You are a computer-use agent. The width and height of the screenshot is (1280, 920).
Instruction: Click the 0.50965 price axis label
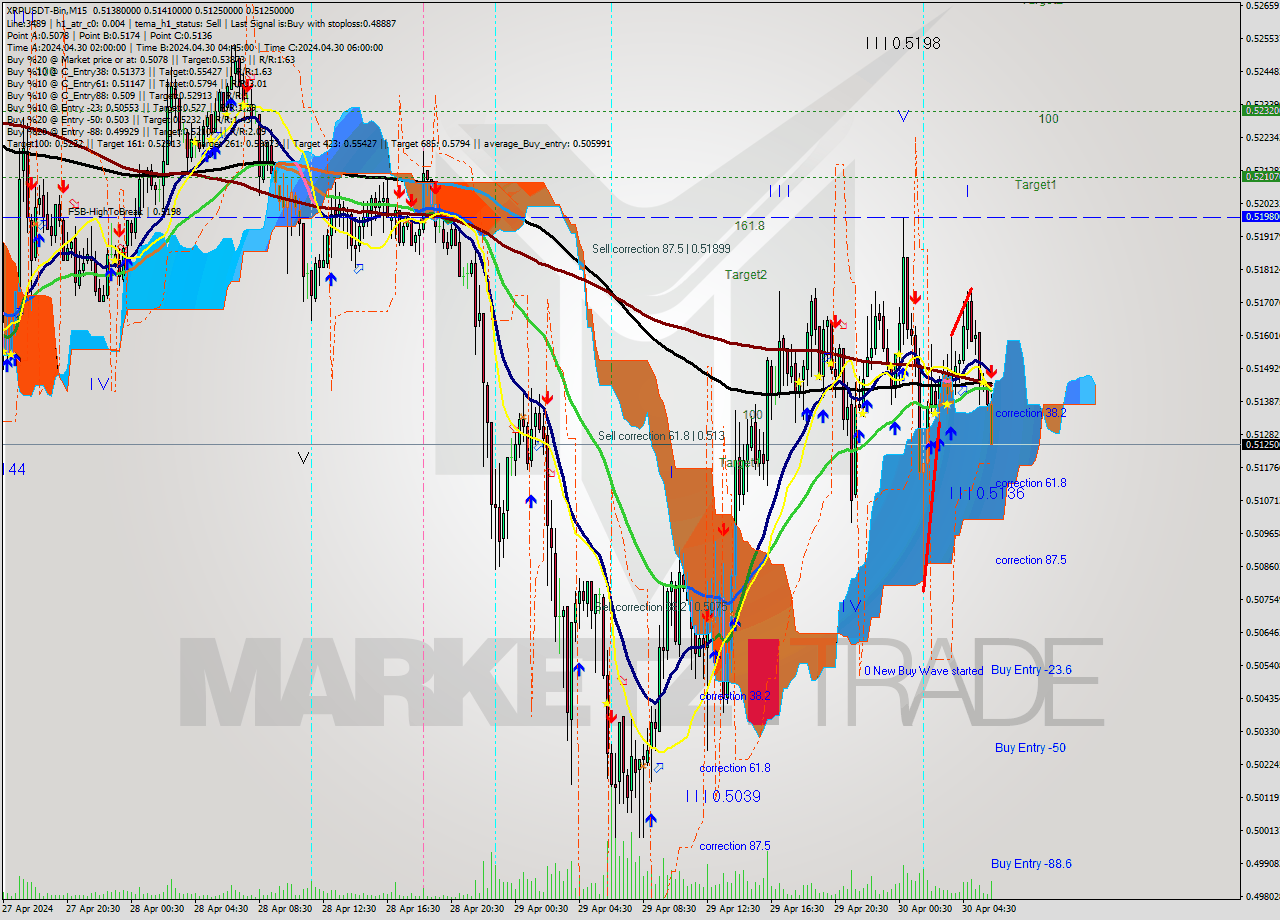(x=1262, y=533)
